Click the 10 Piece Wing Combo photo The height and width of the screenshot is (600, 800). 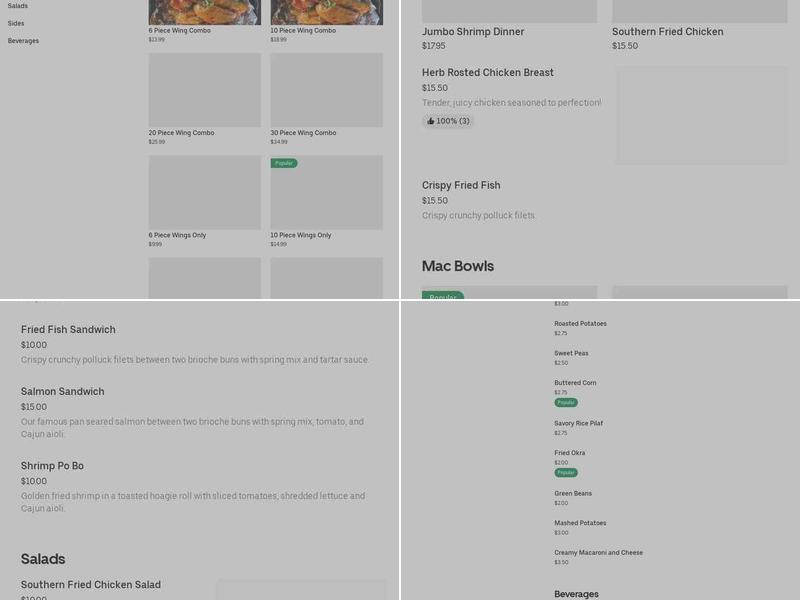coord(326,12)
